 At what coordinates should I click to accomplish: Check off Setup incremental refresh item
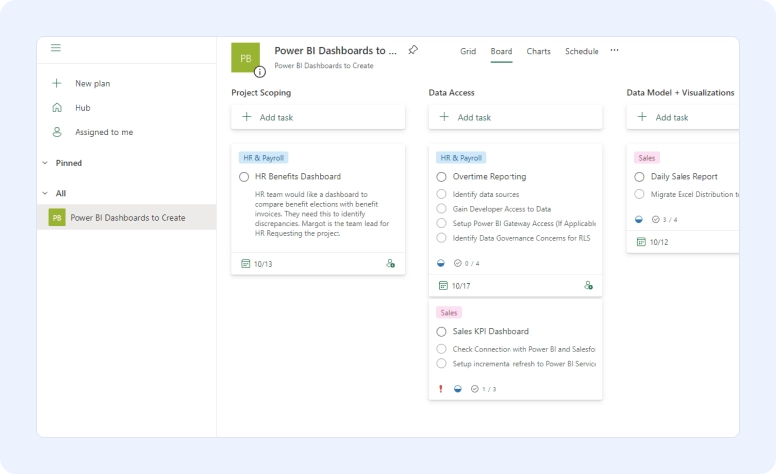click(441, 364)
